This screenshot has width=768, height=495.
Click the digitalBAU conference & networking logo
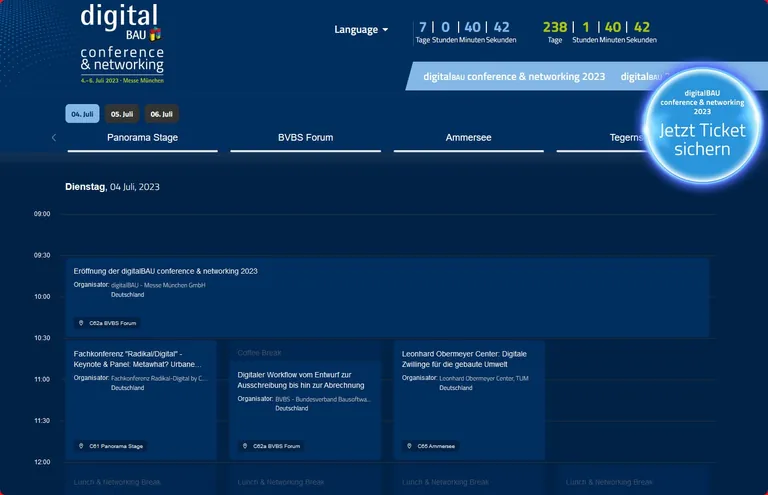pos(121,42)
